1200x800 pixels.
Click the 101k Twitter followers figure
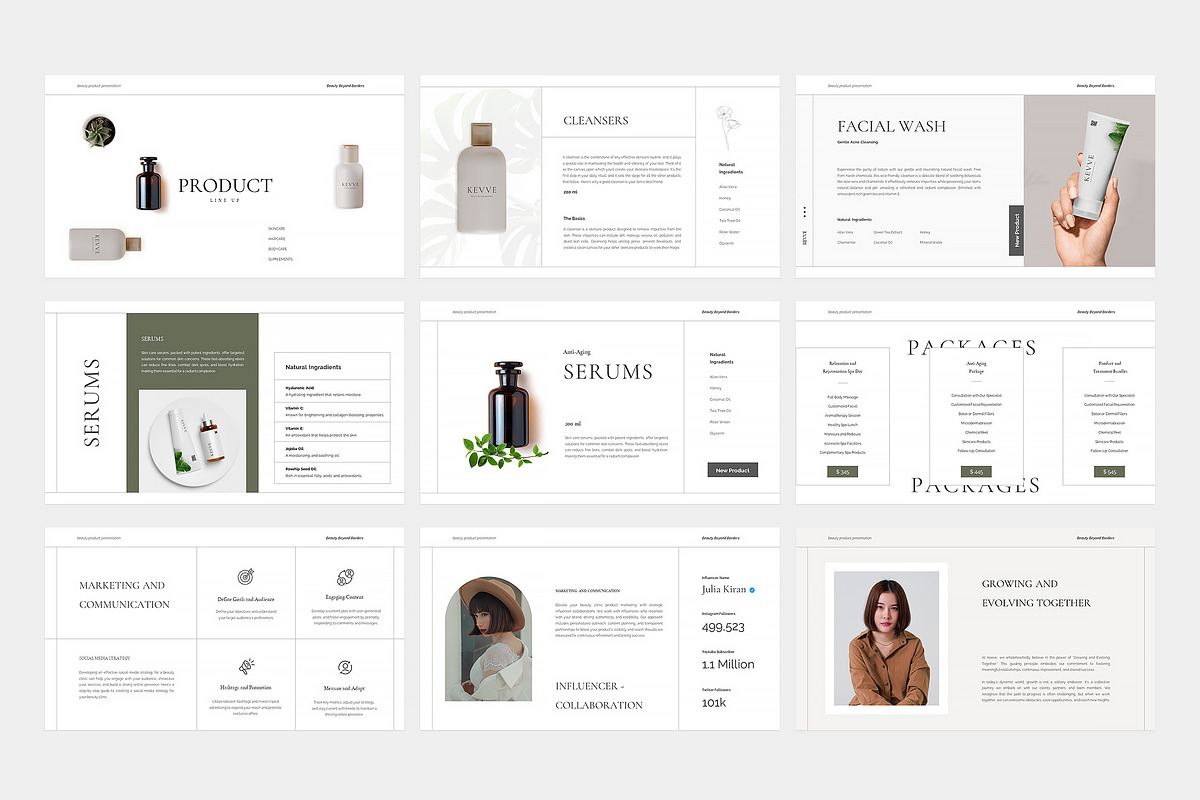click(714, 702)
